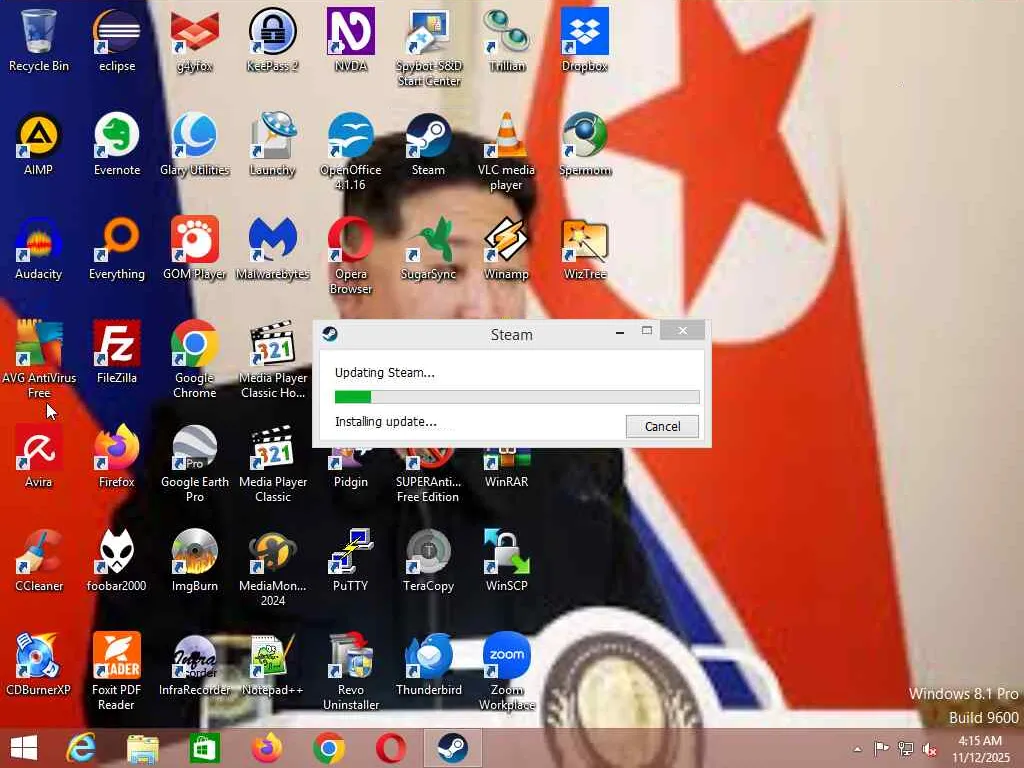Open the network tray icon
The height and width of the screenshot is (768, 1024).
click(x=906, y=748)
